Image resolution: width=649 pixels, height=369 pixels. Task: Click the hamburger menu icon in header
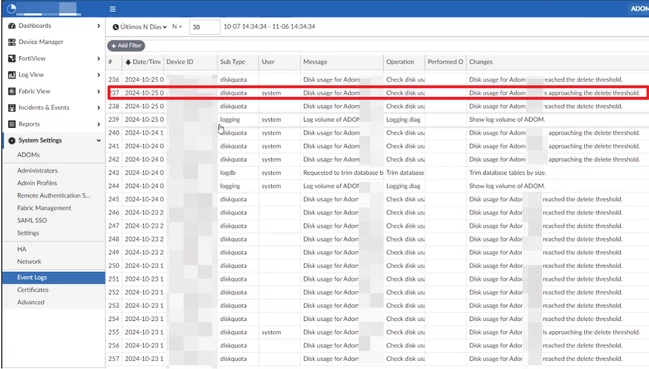click(113, 9)
